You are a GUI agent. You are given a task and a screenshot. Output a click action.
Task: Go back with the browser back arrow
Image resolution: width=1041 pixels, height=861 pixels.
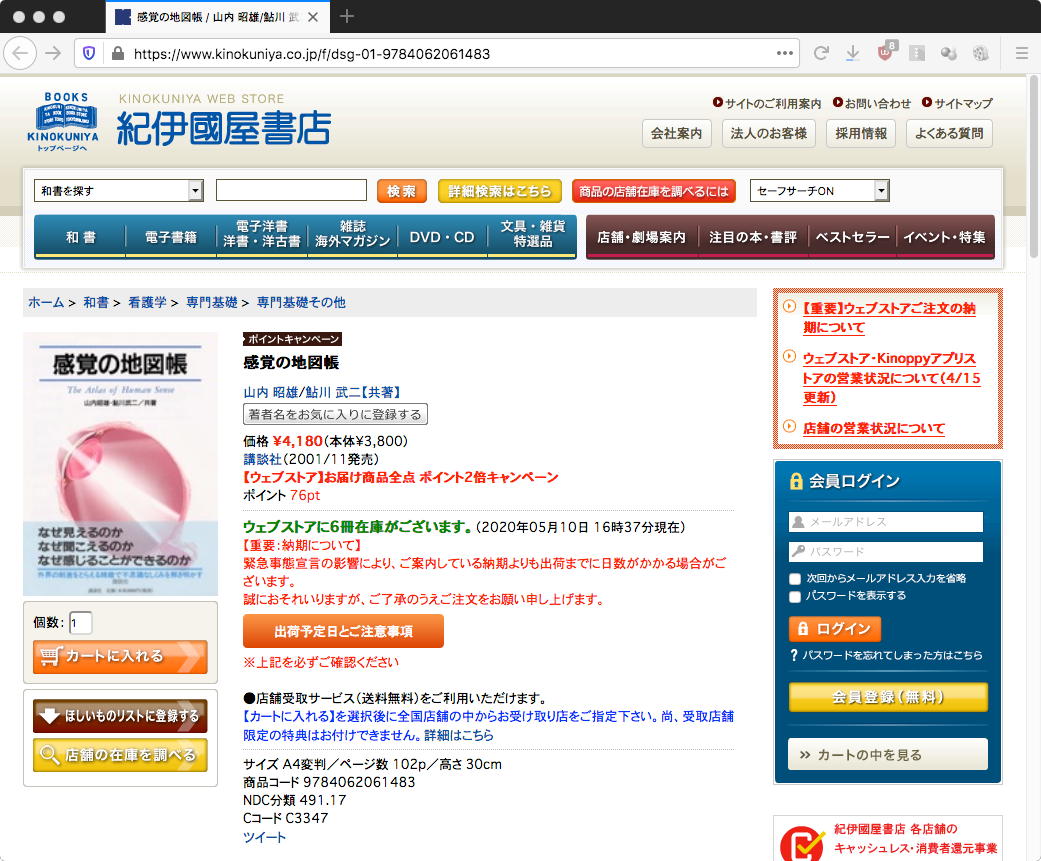click(x=21, y=53)
